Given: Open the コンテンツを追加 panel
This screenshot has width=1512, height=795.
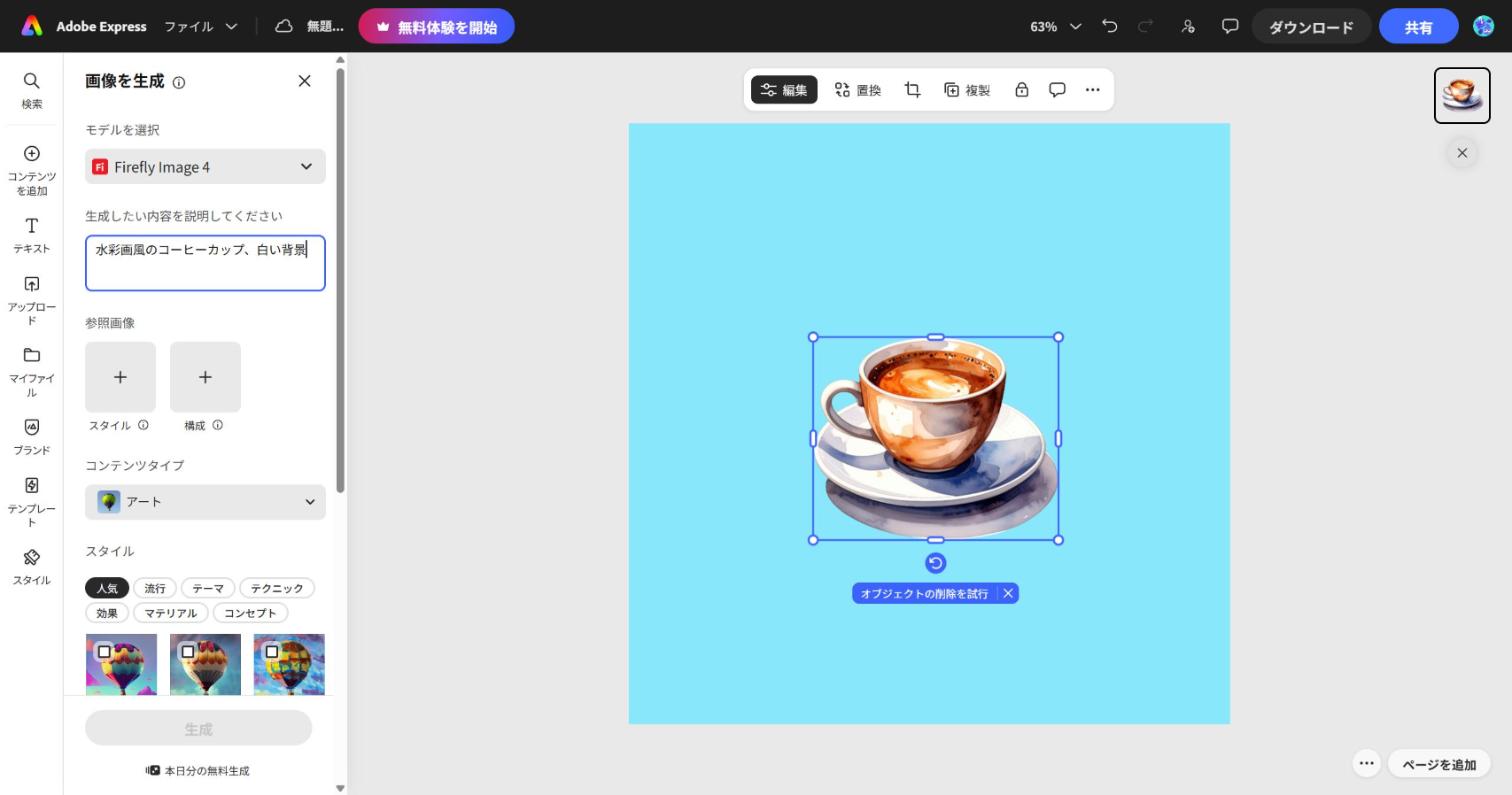Looking at the screenshot, I should pyautogui.click(x=32, y=170).
